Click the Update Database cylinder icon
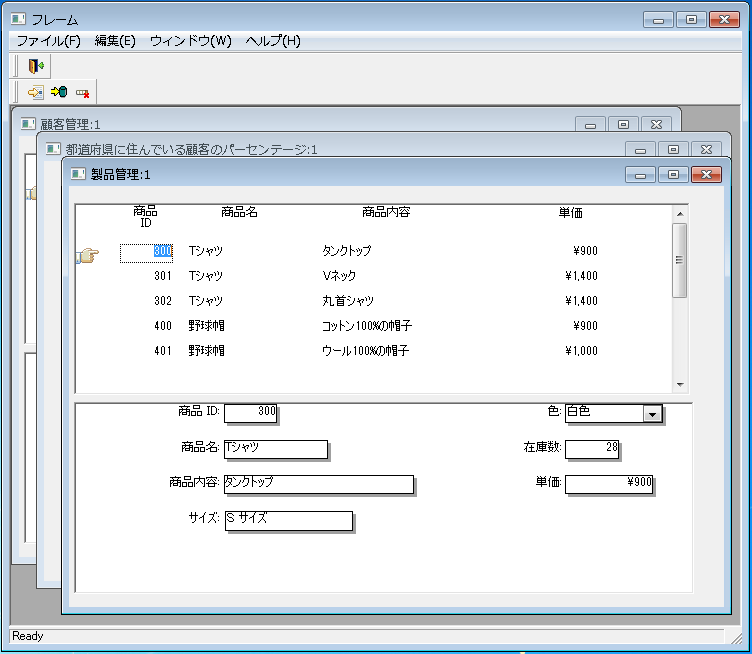The width and height of the screenshot is (752, 654). 59,92
